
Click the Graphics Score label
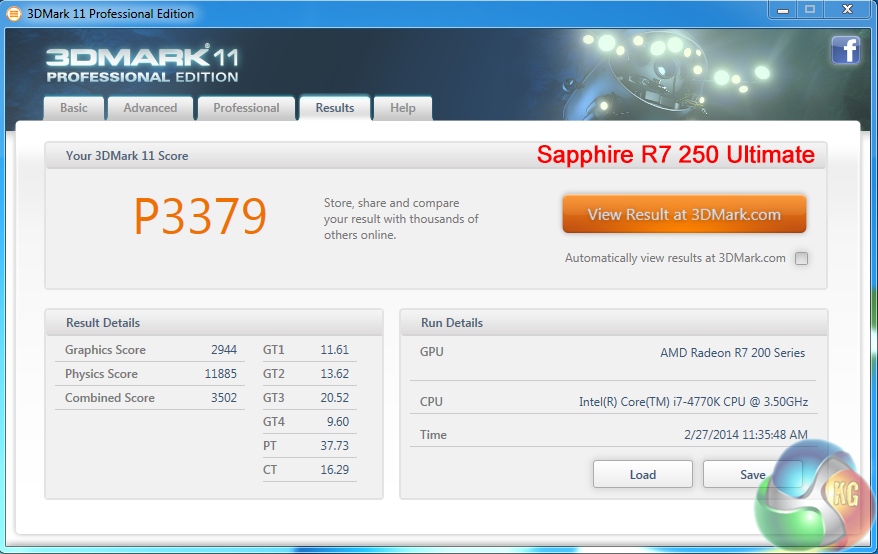click(105, 350)
